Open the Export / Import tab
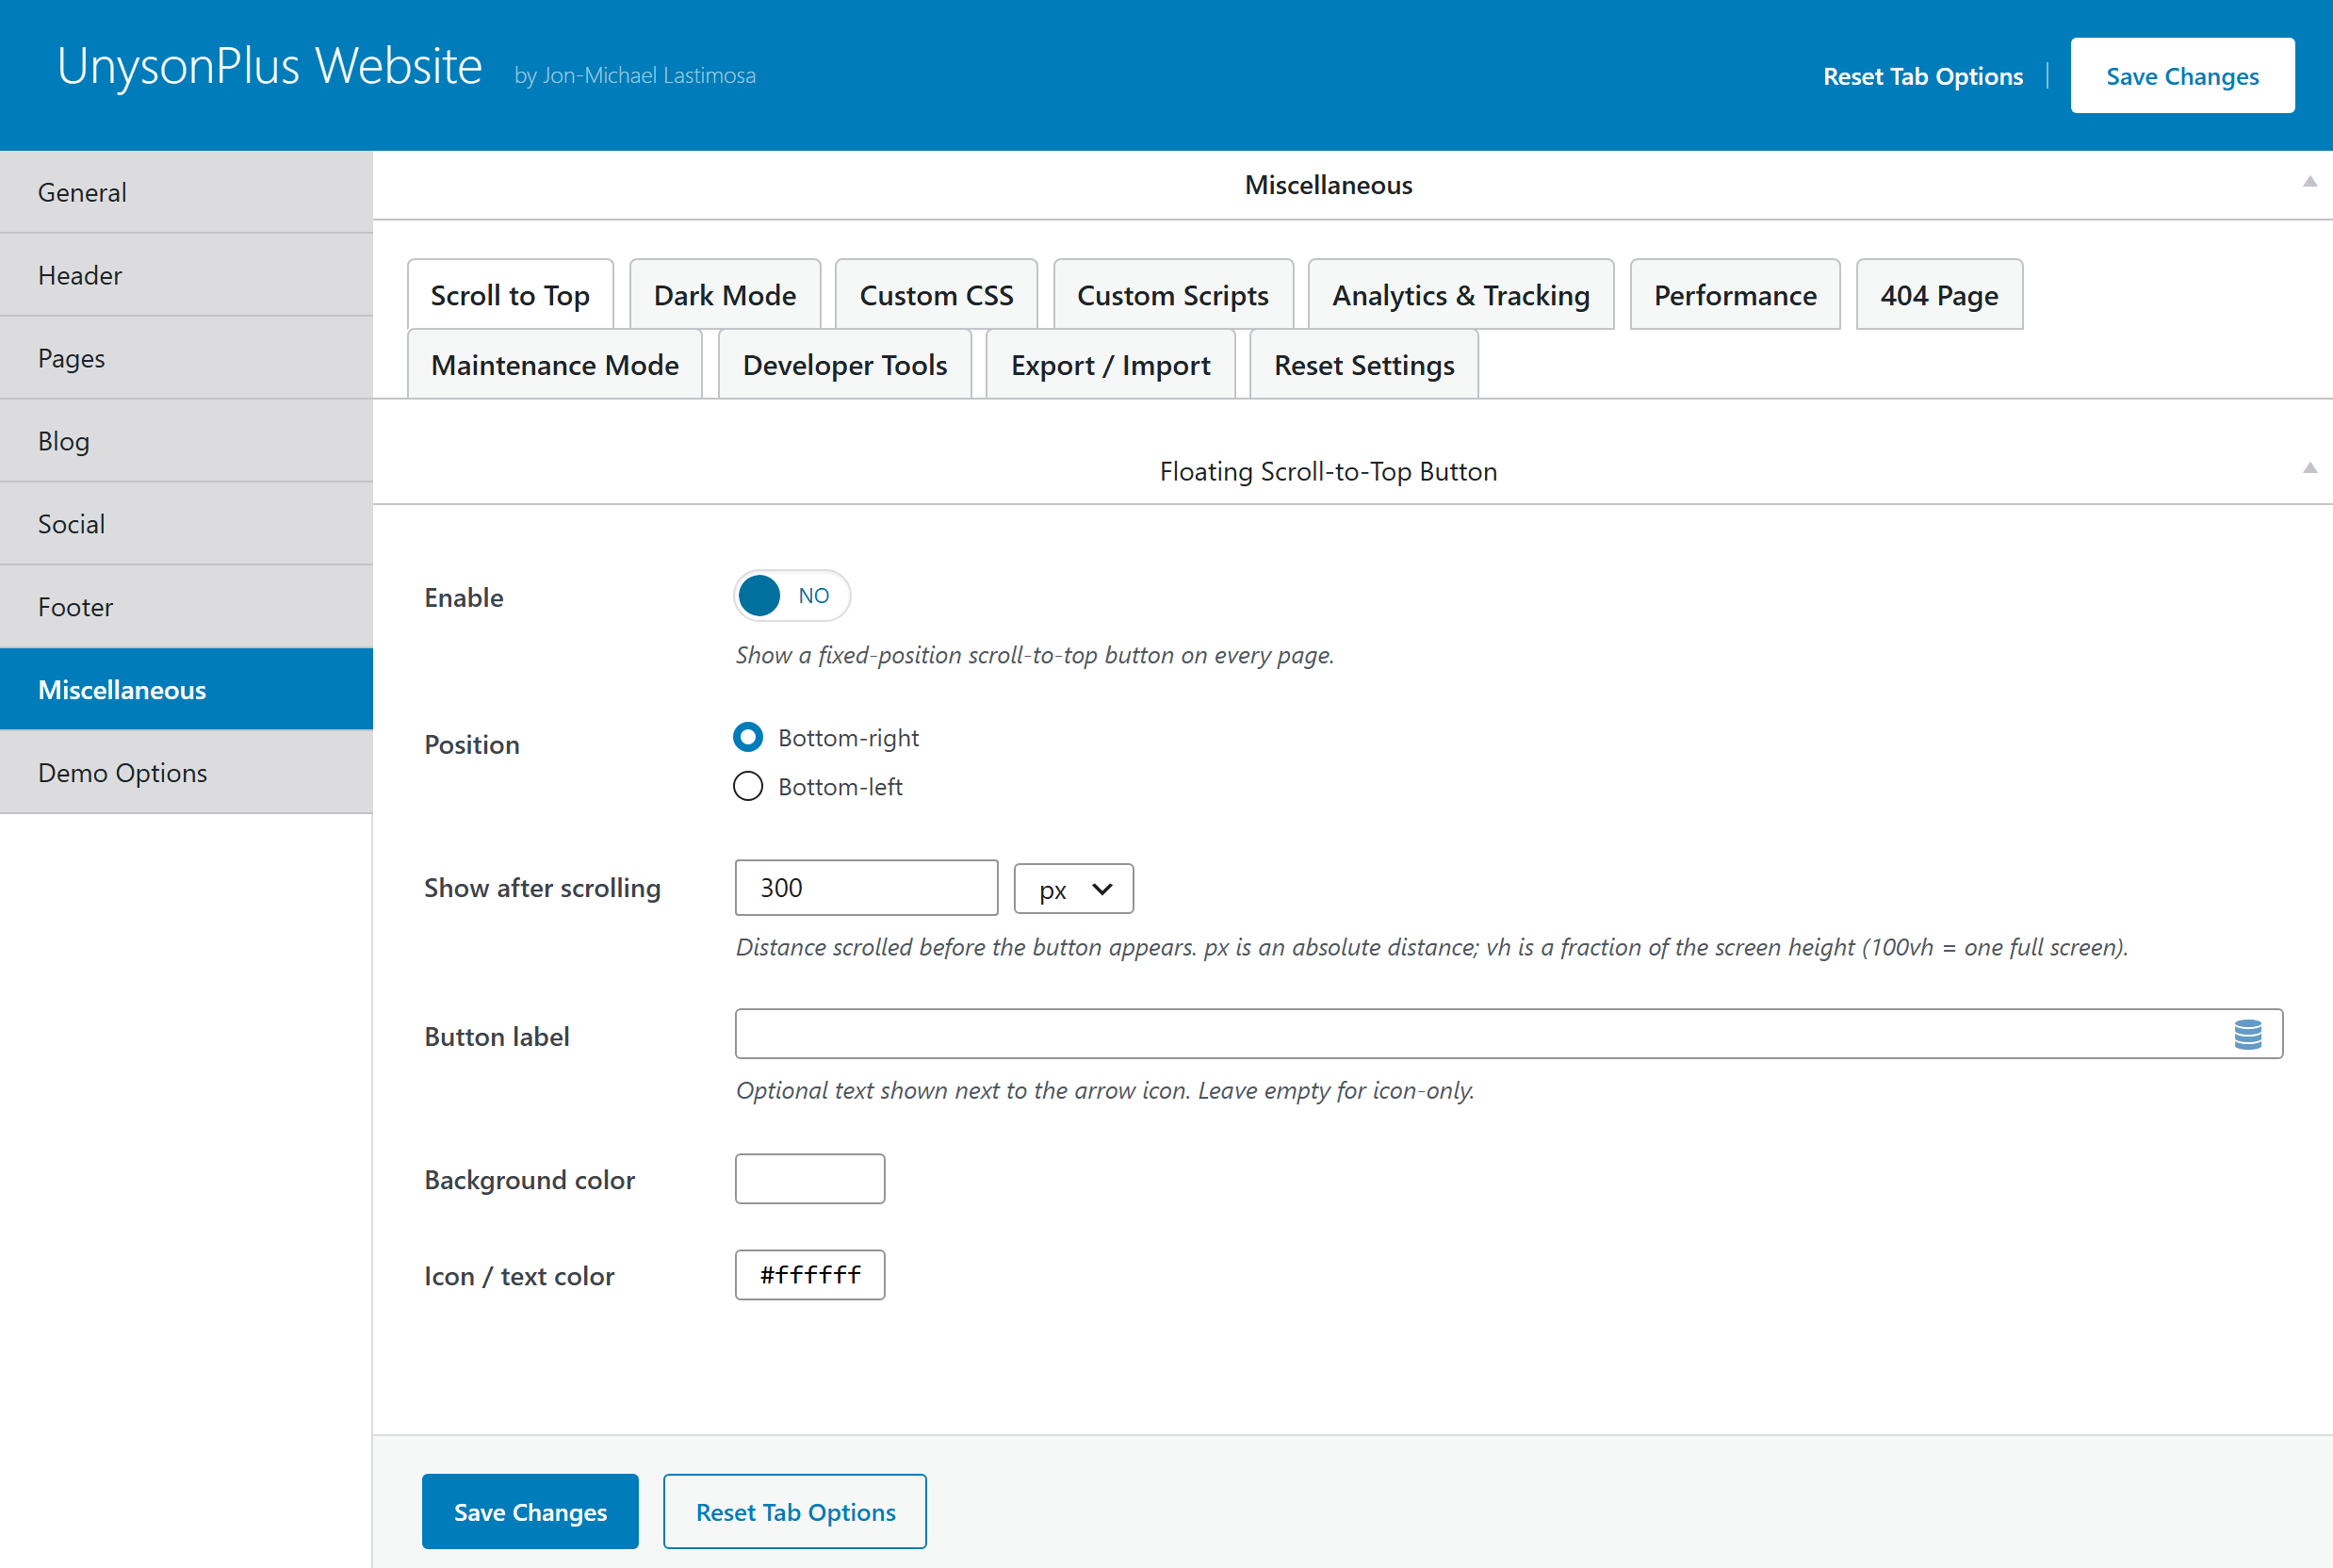Viewport: 2333px width, 1568px height. coord(1110,365)
